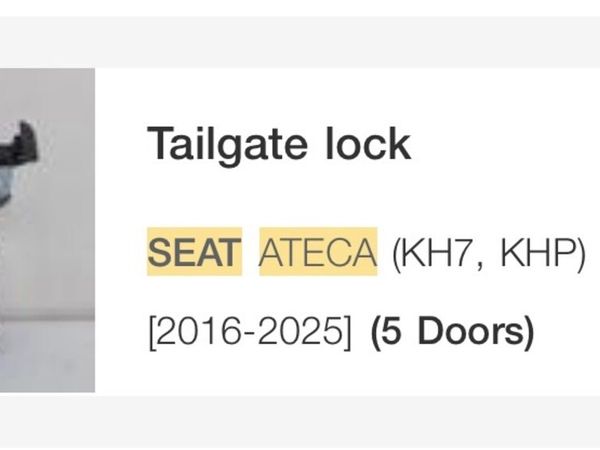Click the [2016-2025] year range
This screenshot has height=450, width=600.
click(249, 331)
